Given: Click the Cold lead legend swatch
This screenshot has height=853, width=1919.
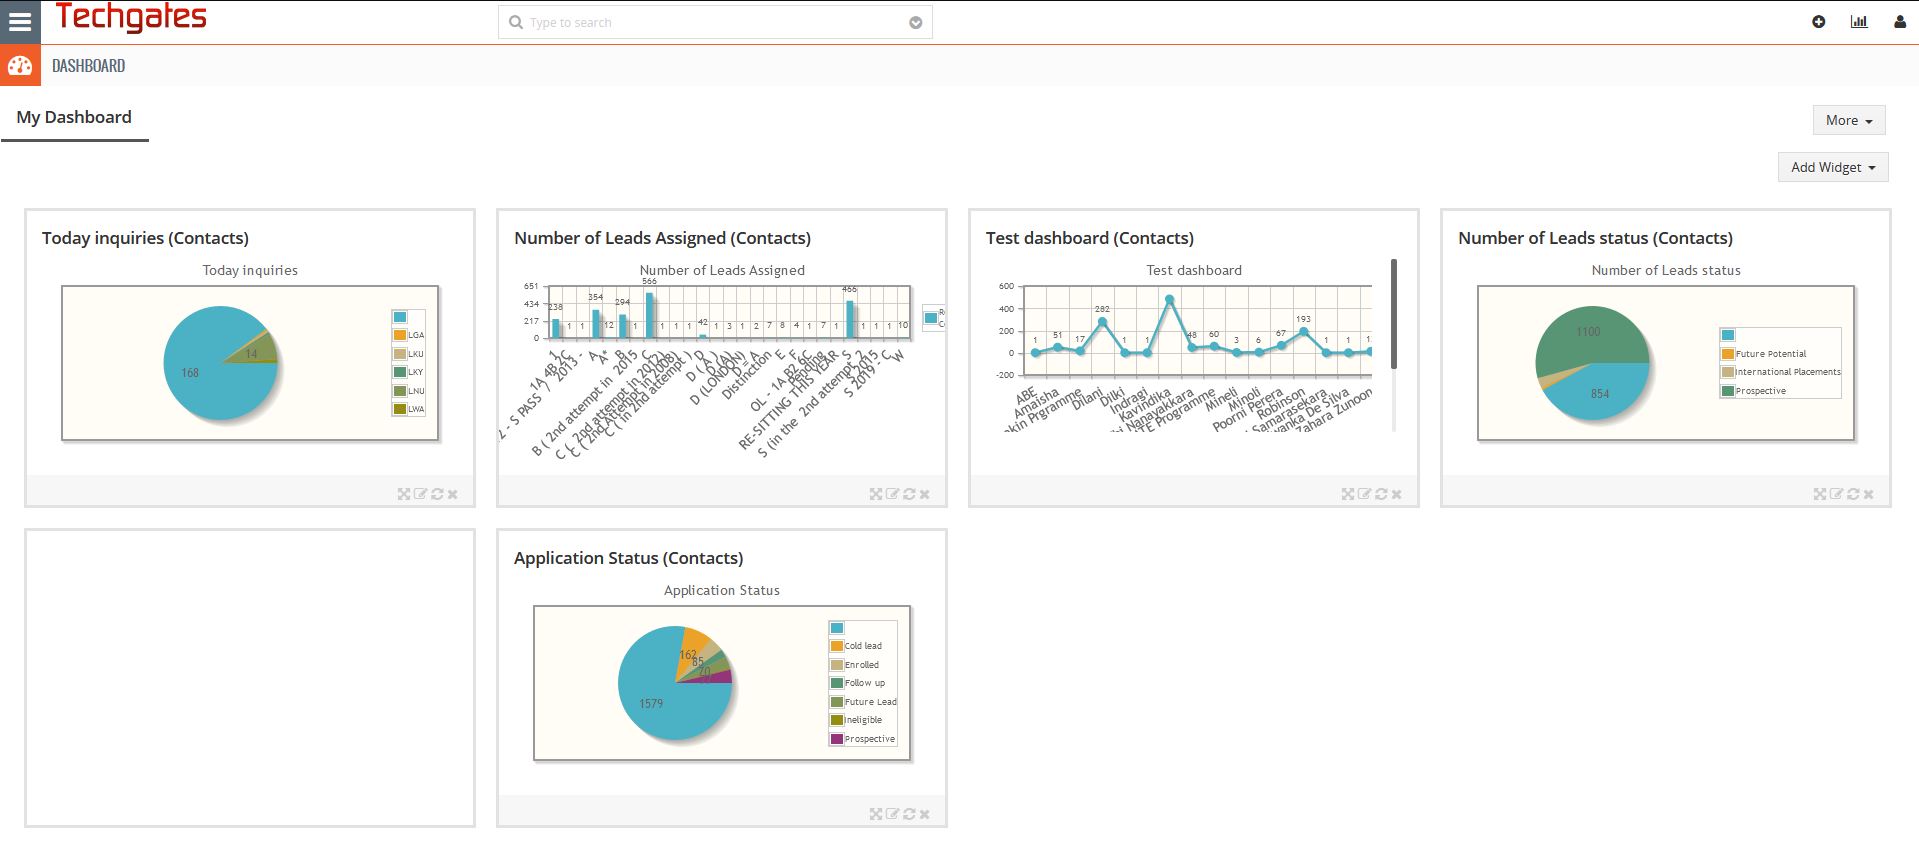Looking at the screenshot, I should click(837, 646).
